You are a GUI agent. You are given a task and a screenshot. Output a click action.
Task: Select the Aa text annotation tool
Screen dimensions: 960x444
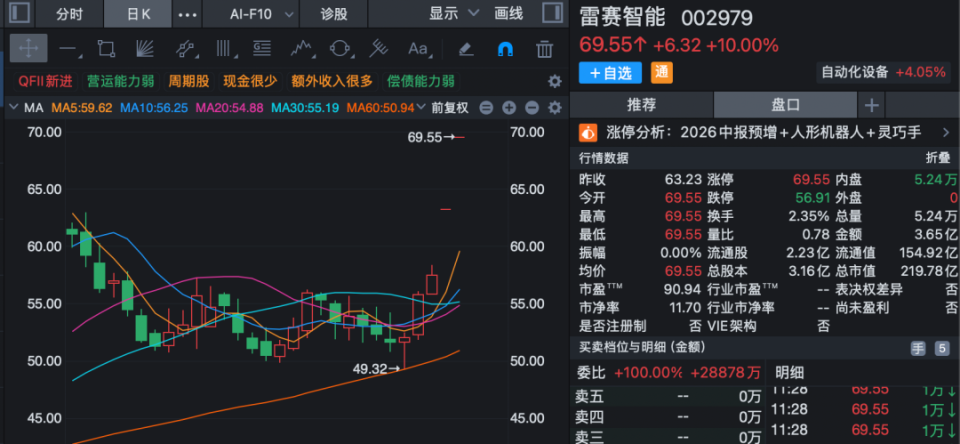418,48
